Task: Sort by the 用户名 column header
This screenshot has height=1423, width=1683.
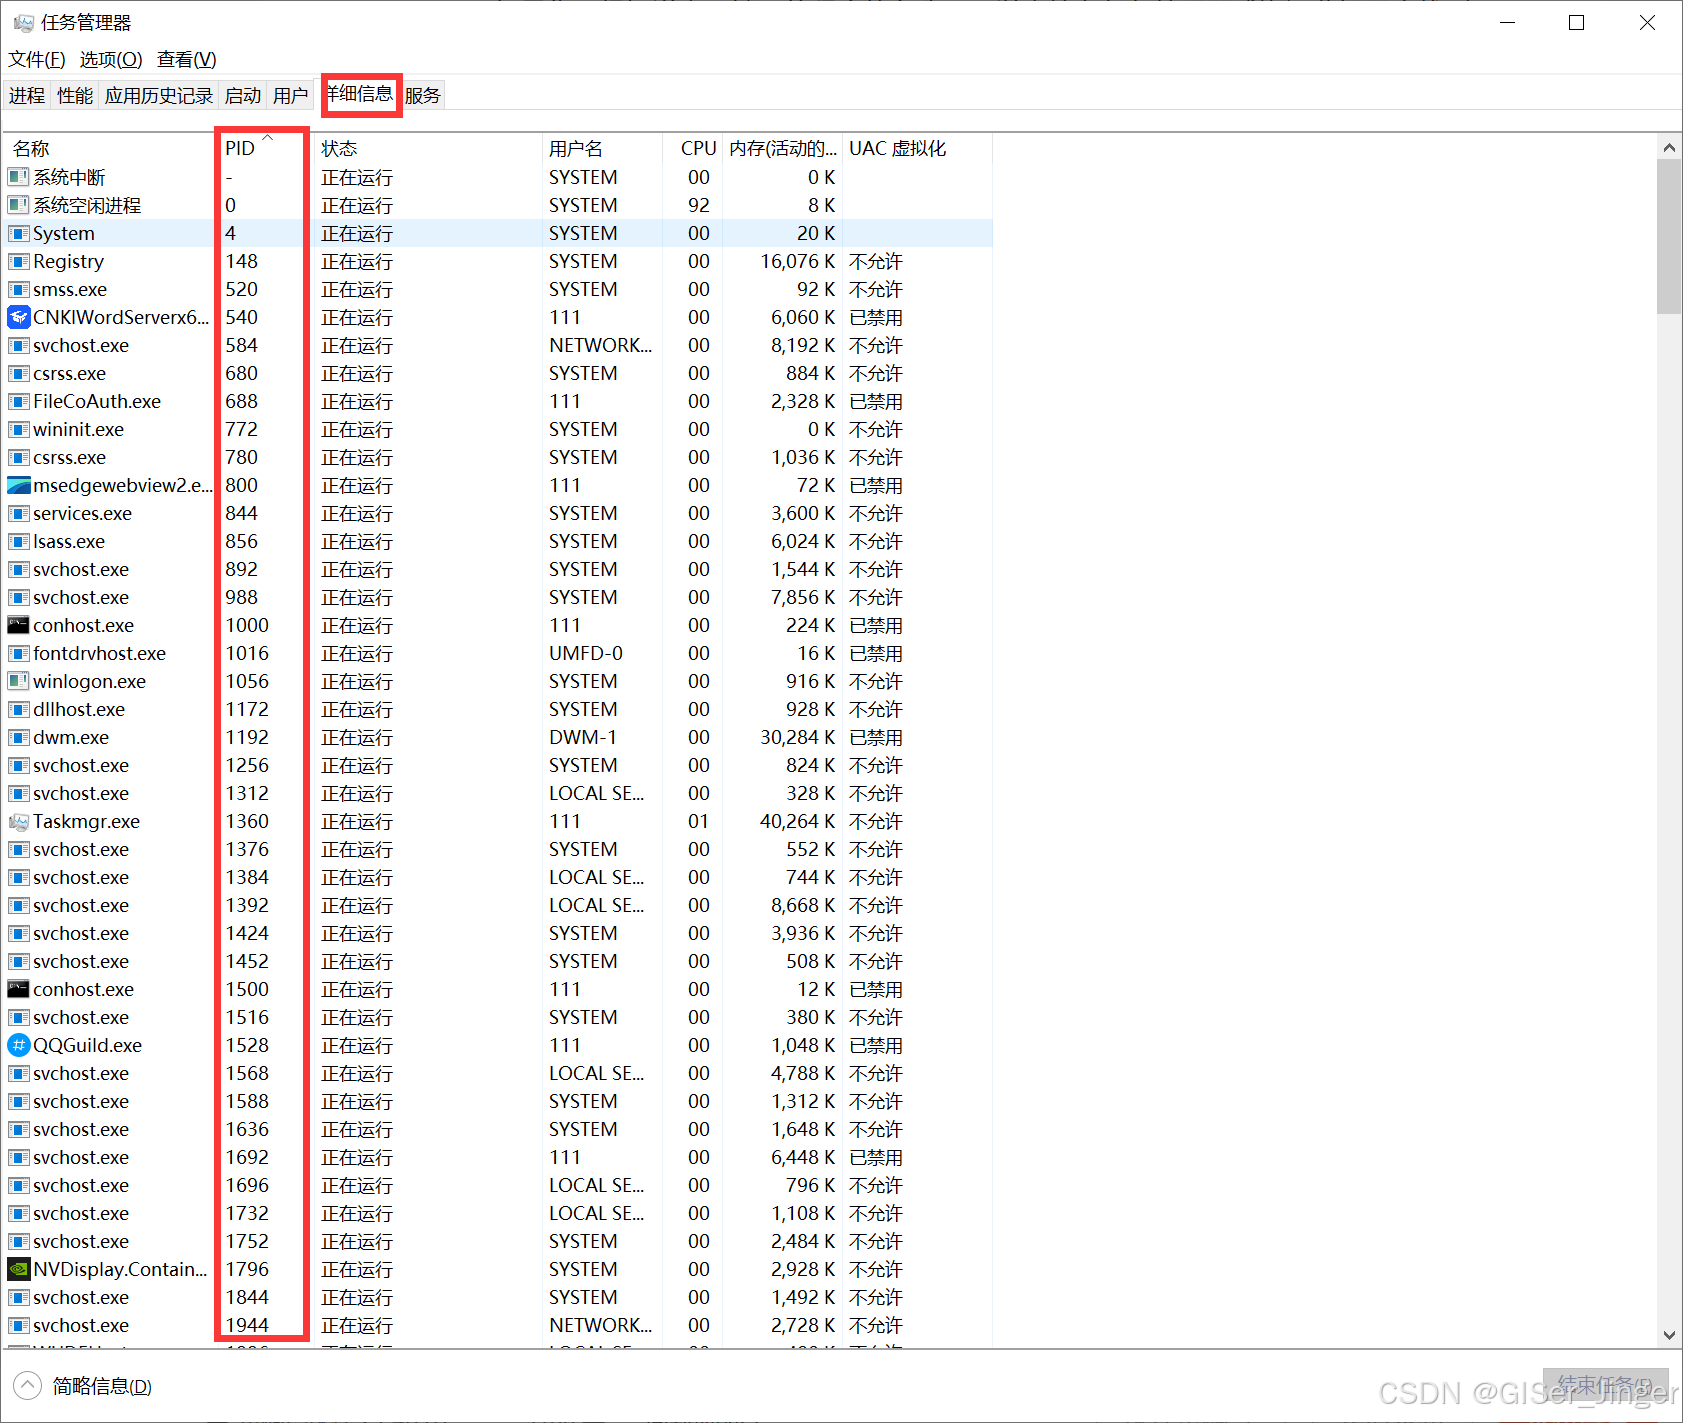Action: pos(576,148)
